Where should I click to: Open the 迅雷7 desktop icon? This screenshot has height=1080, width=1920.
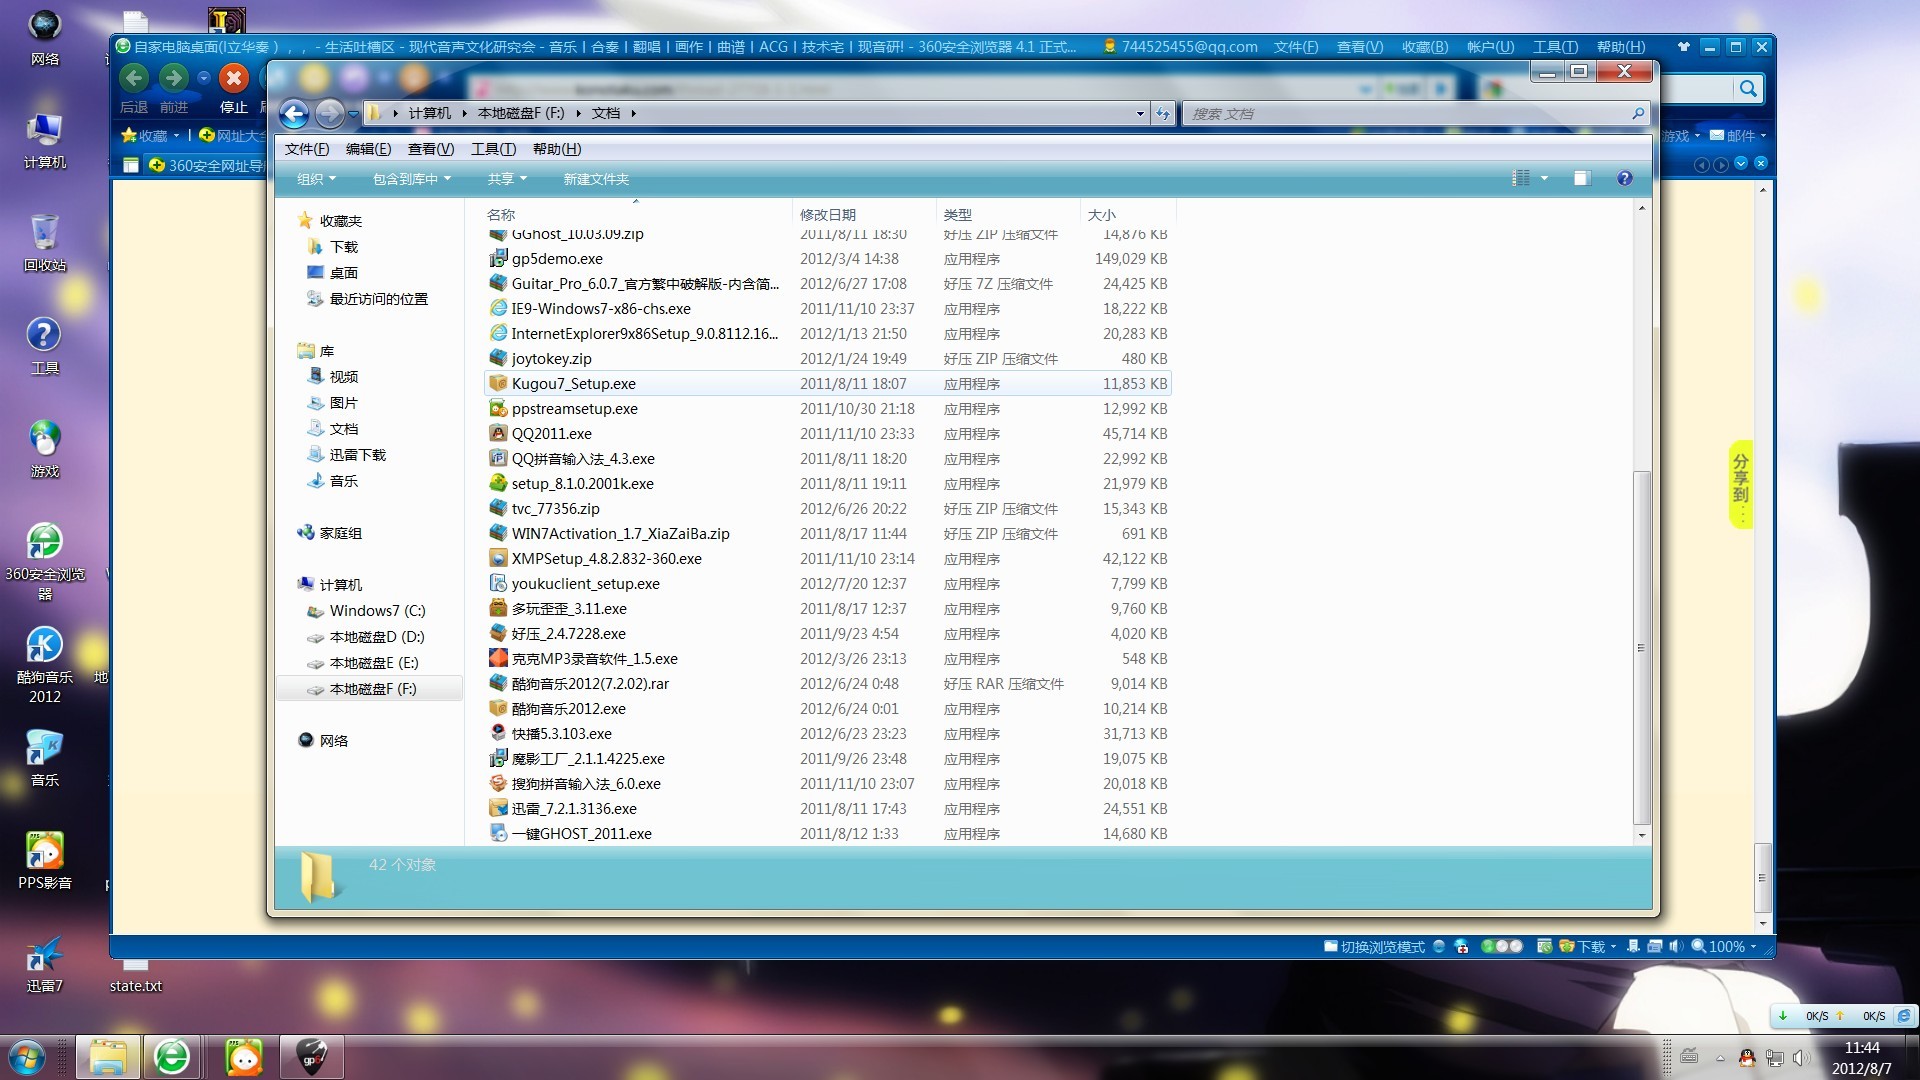[x=45, y=964]
